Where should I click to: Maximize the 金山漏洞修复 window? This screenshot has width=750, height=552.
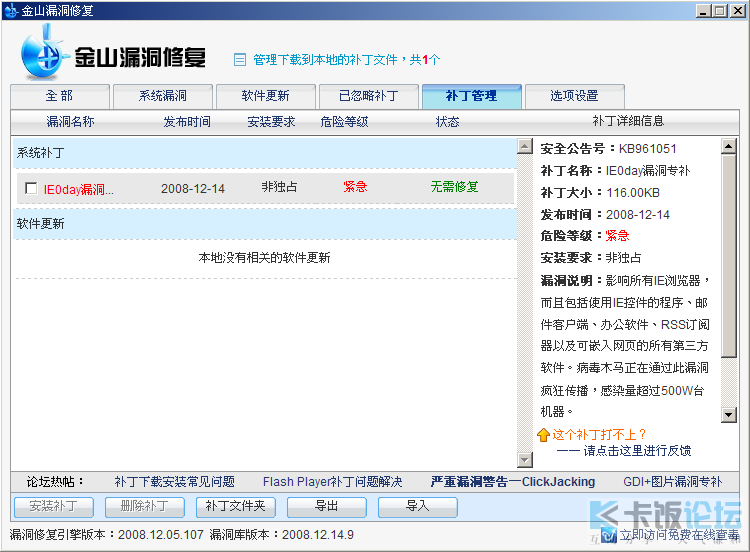(719, 11)
